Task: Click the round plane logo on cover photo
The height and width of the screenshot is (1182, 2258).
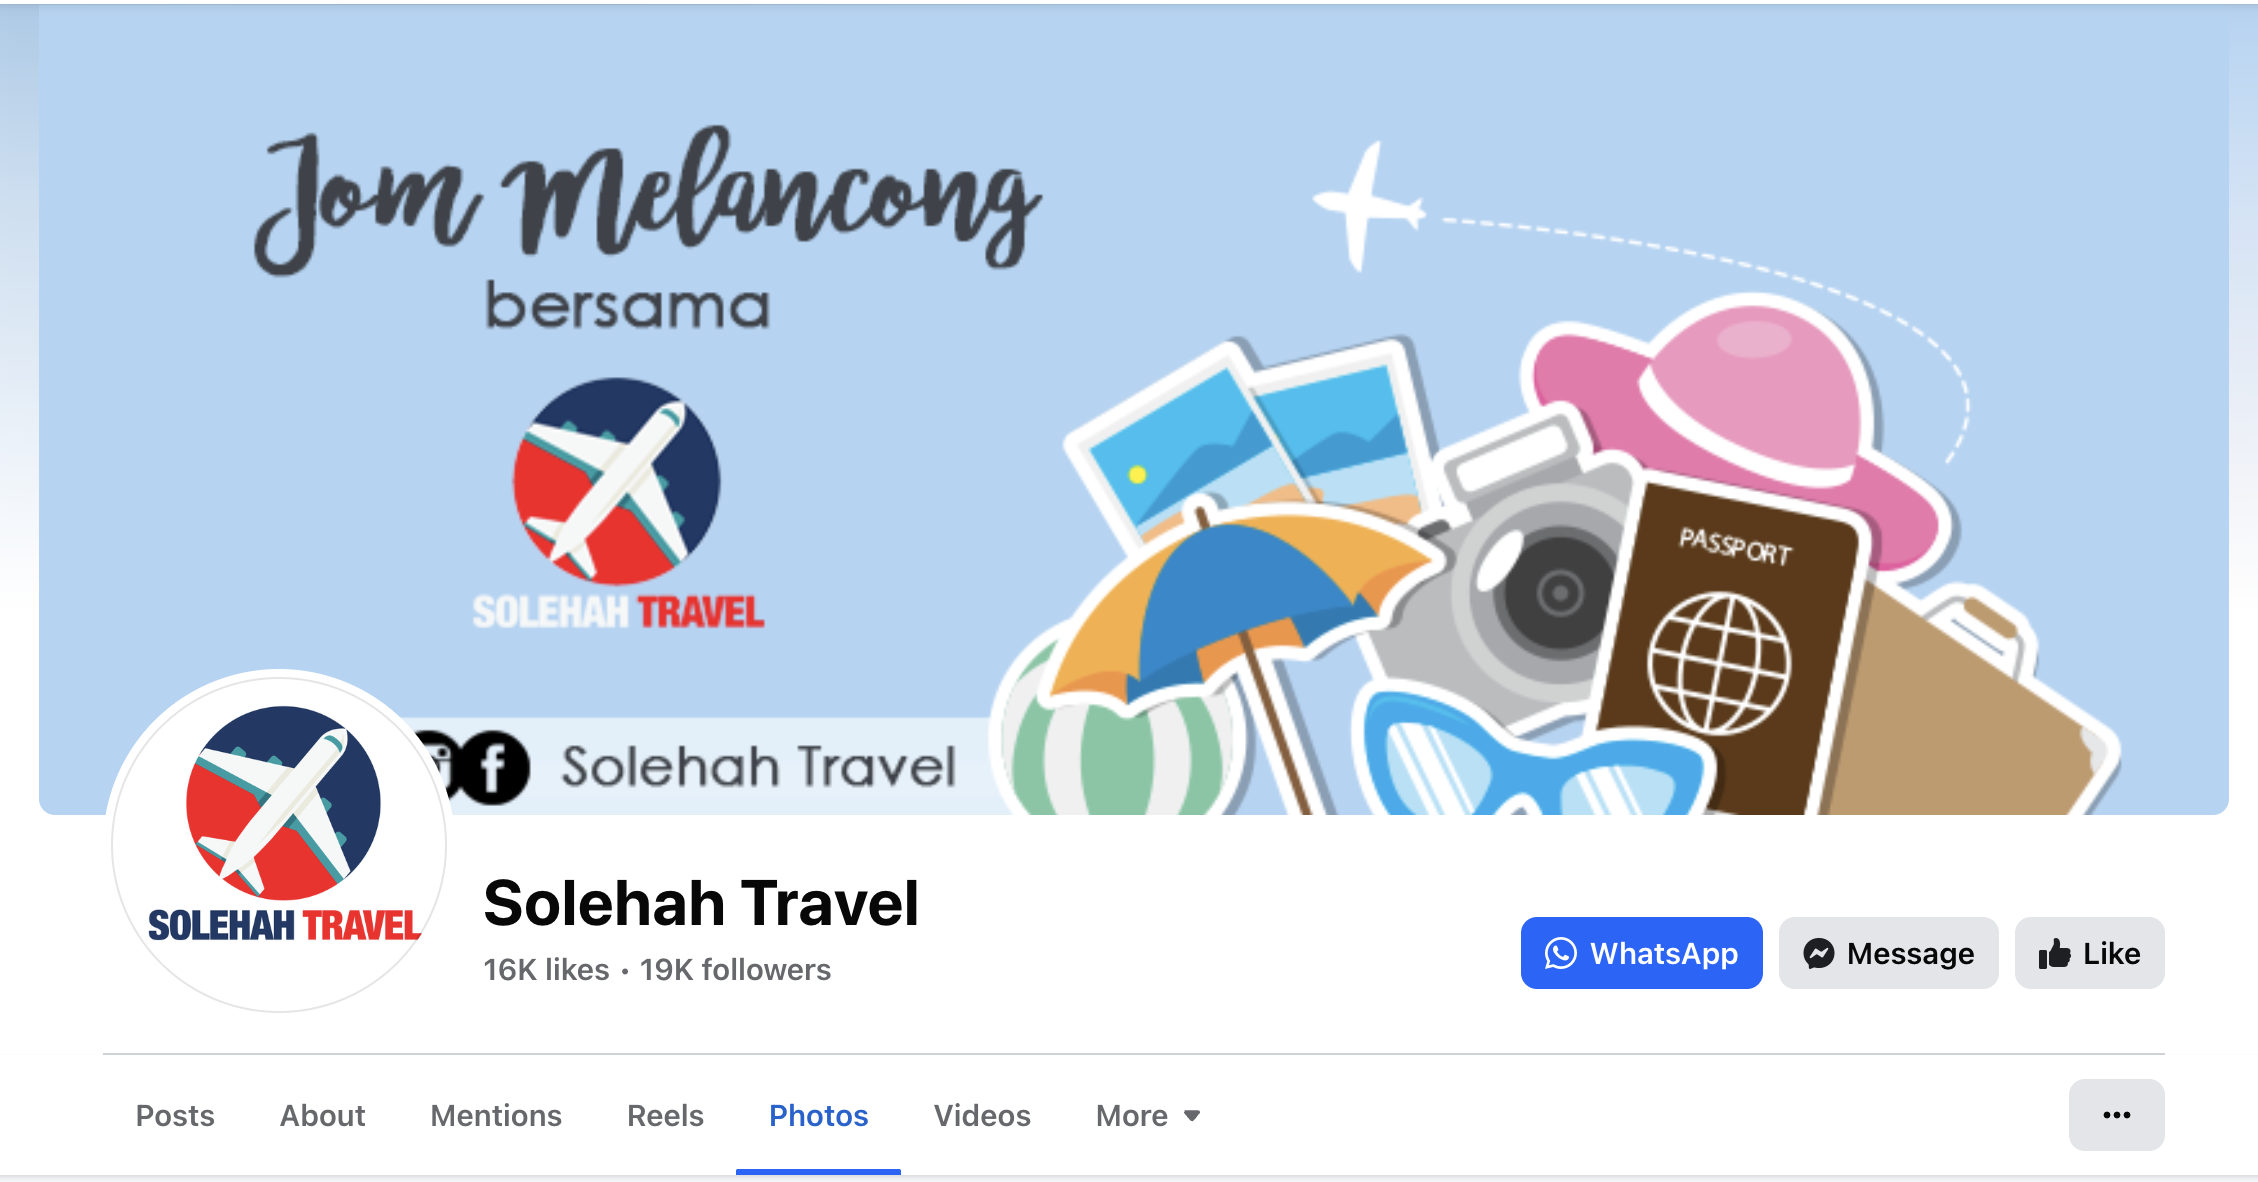Action: tap(616, 481)
